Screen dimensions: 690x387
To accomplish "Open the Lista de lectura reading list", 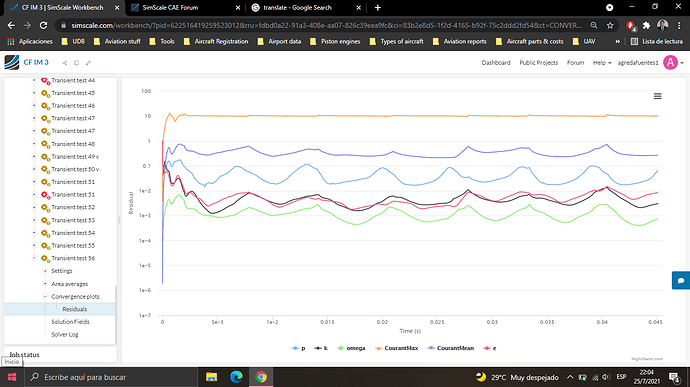I will (657, 41).
